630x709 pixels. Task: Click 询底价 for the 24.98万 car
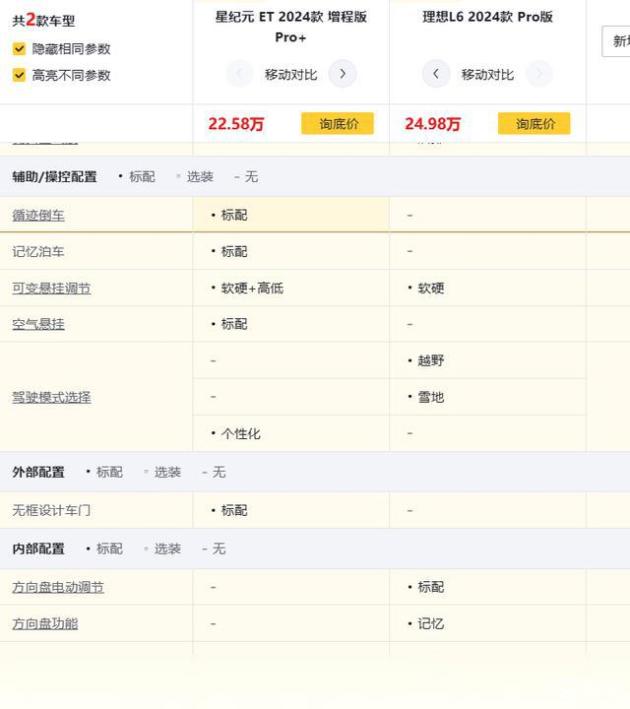click(x=534, y=124)
